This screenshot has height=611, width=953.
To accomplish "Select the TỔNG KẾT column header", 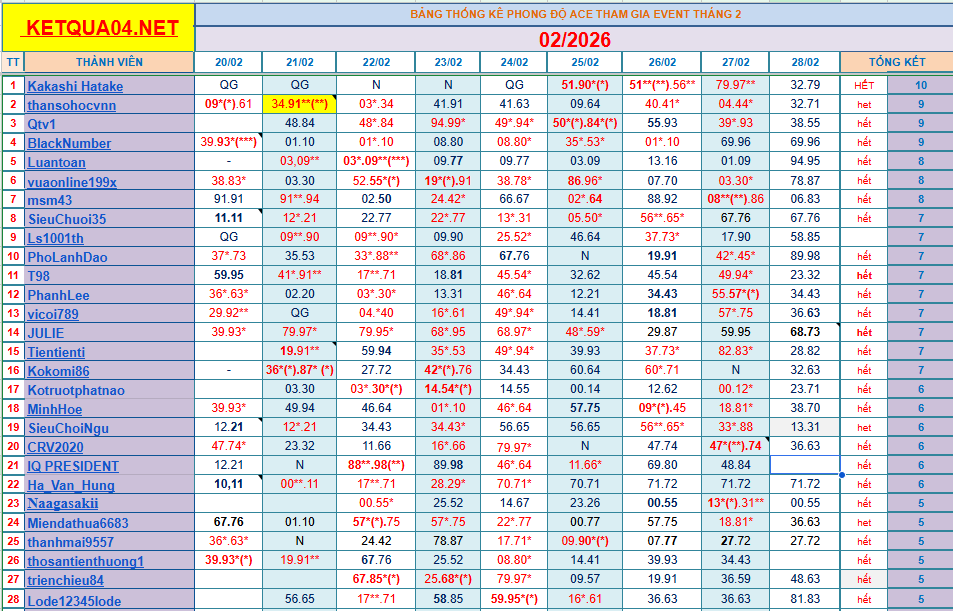I will 897,62.
